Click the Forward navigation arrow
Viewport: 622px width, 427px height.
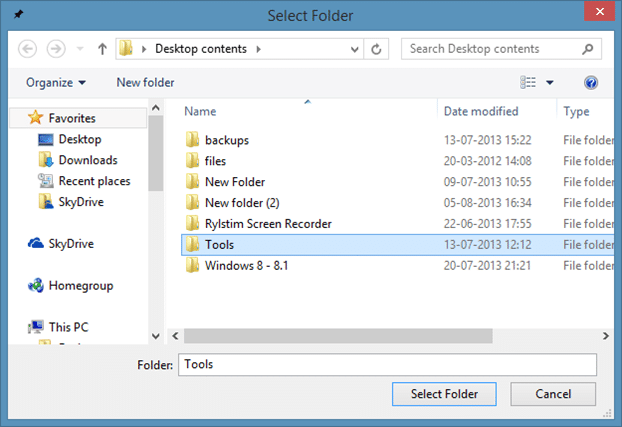tap(56, 49)
